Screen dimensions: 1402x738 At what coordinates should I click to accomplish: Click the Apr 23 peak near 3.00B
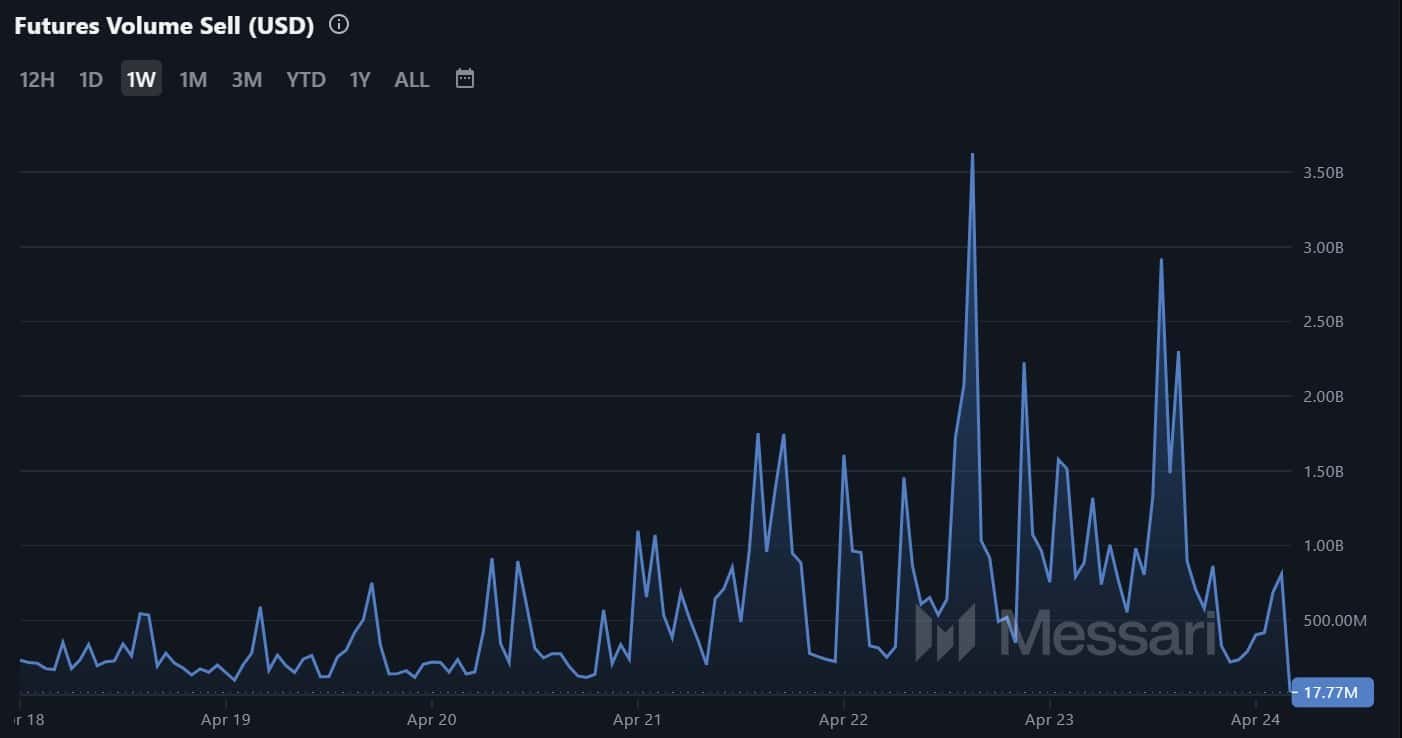1161,260
